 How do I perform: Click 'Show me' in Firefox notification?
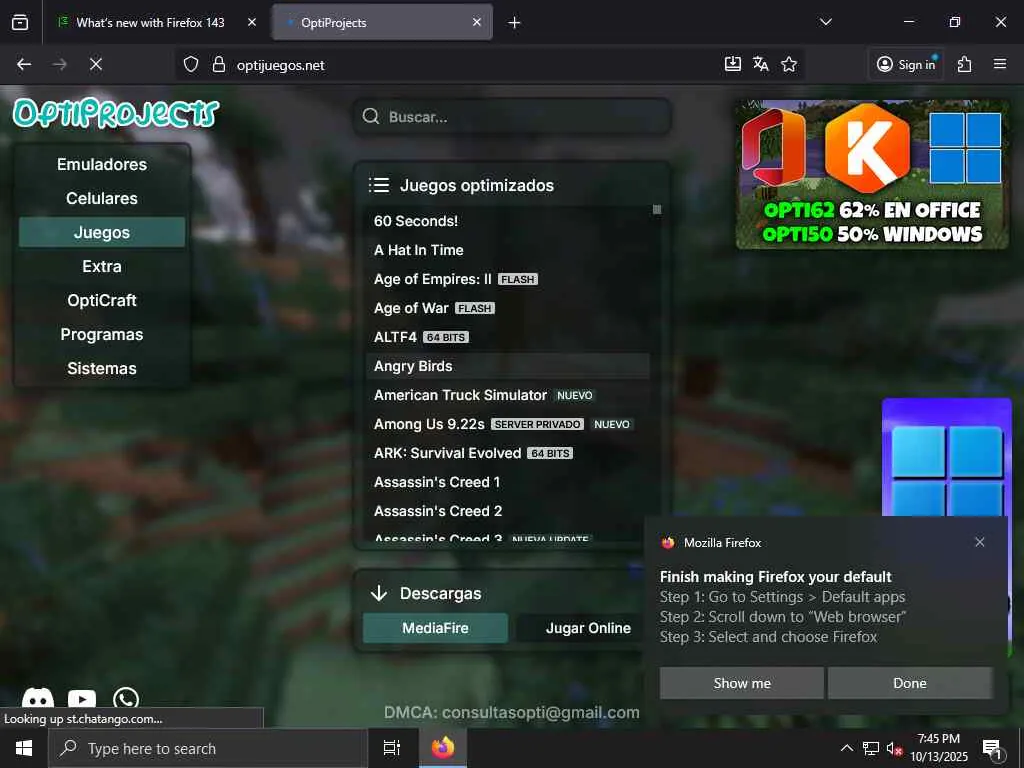click(741, 683)
